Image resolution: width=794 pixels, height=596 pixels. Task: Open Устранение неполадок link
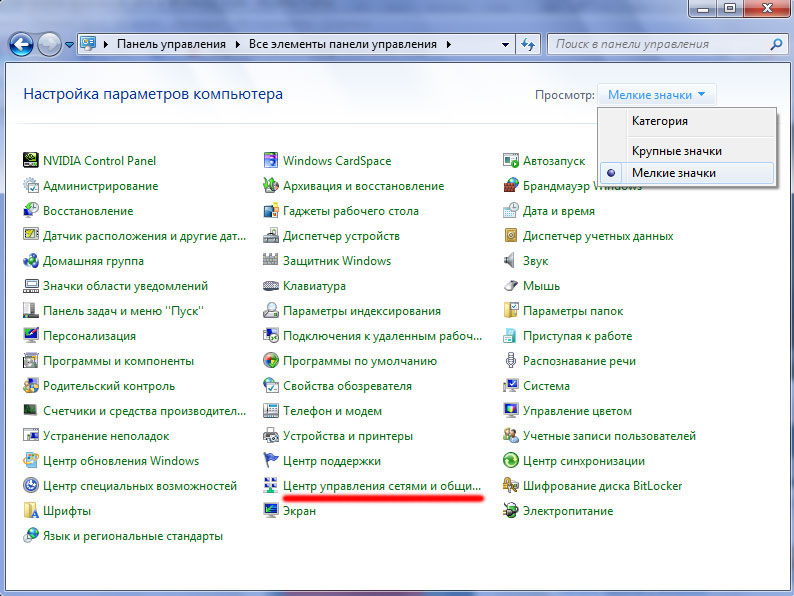[106, 436]
